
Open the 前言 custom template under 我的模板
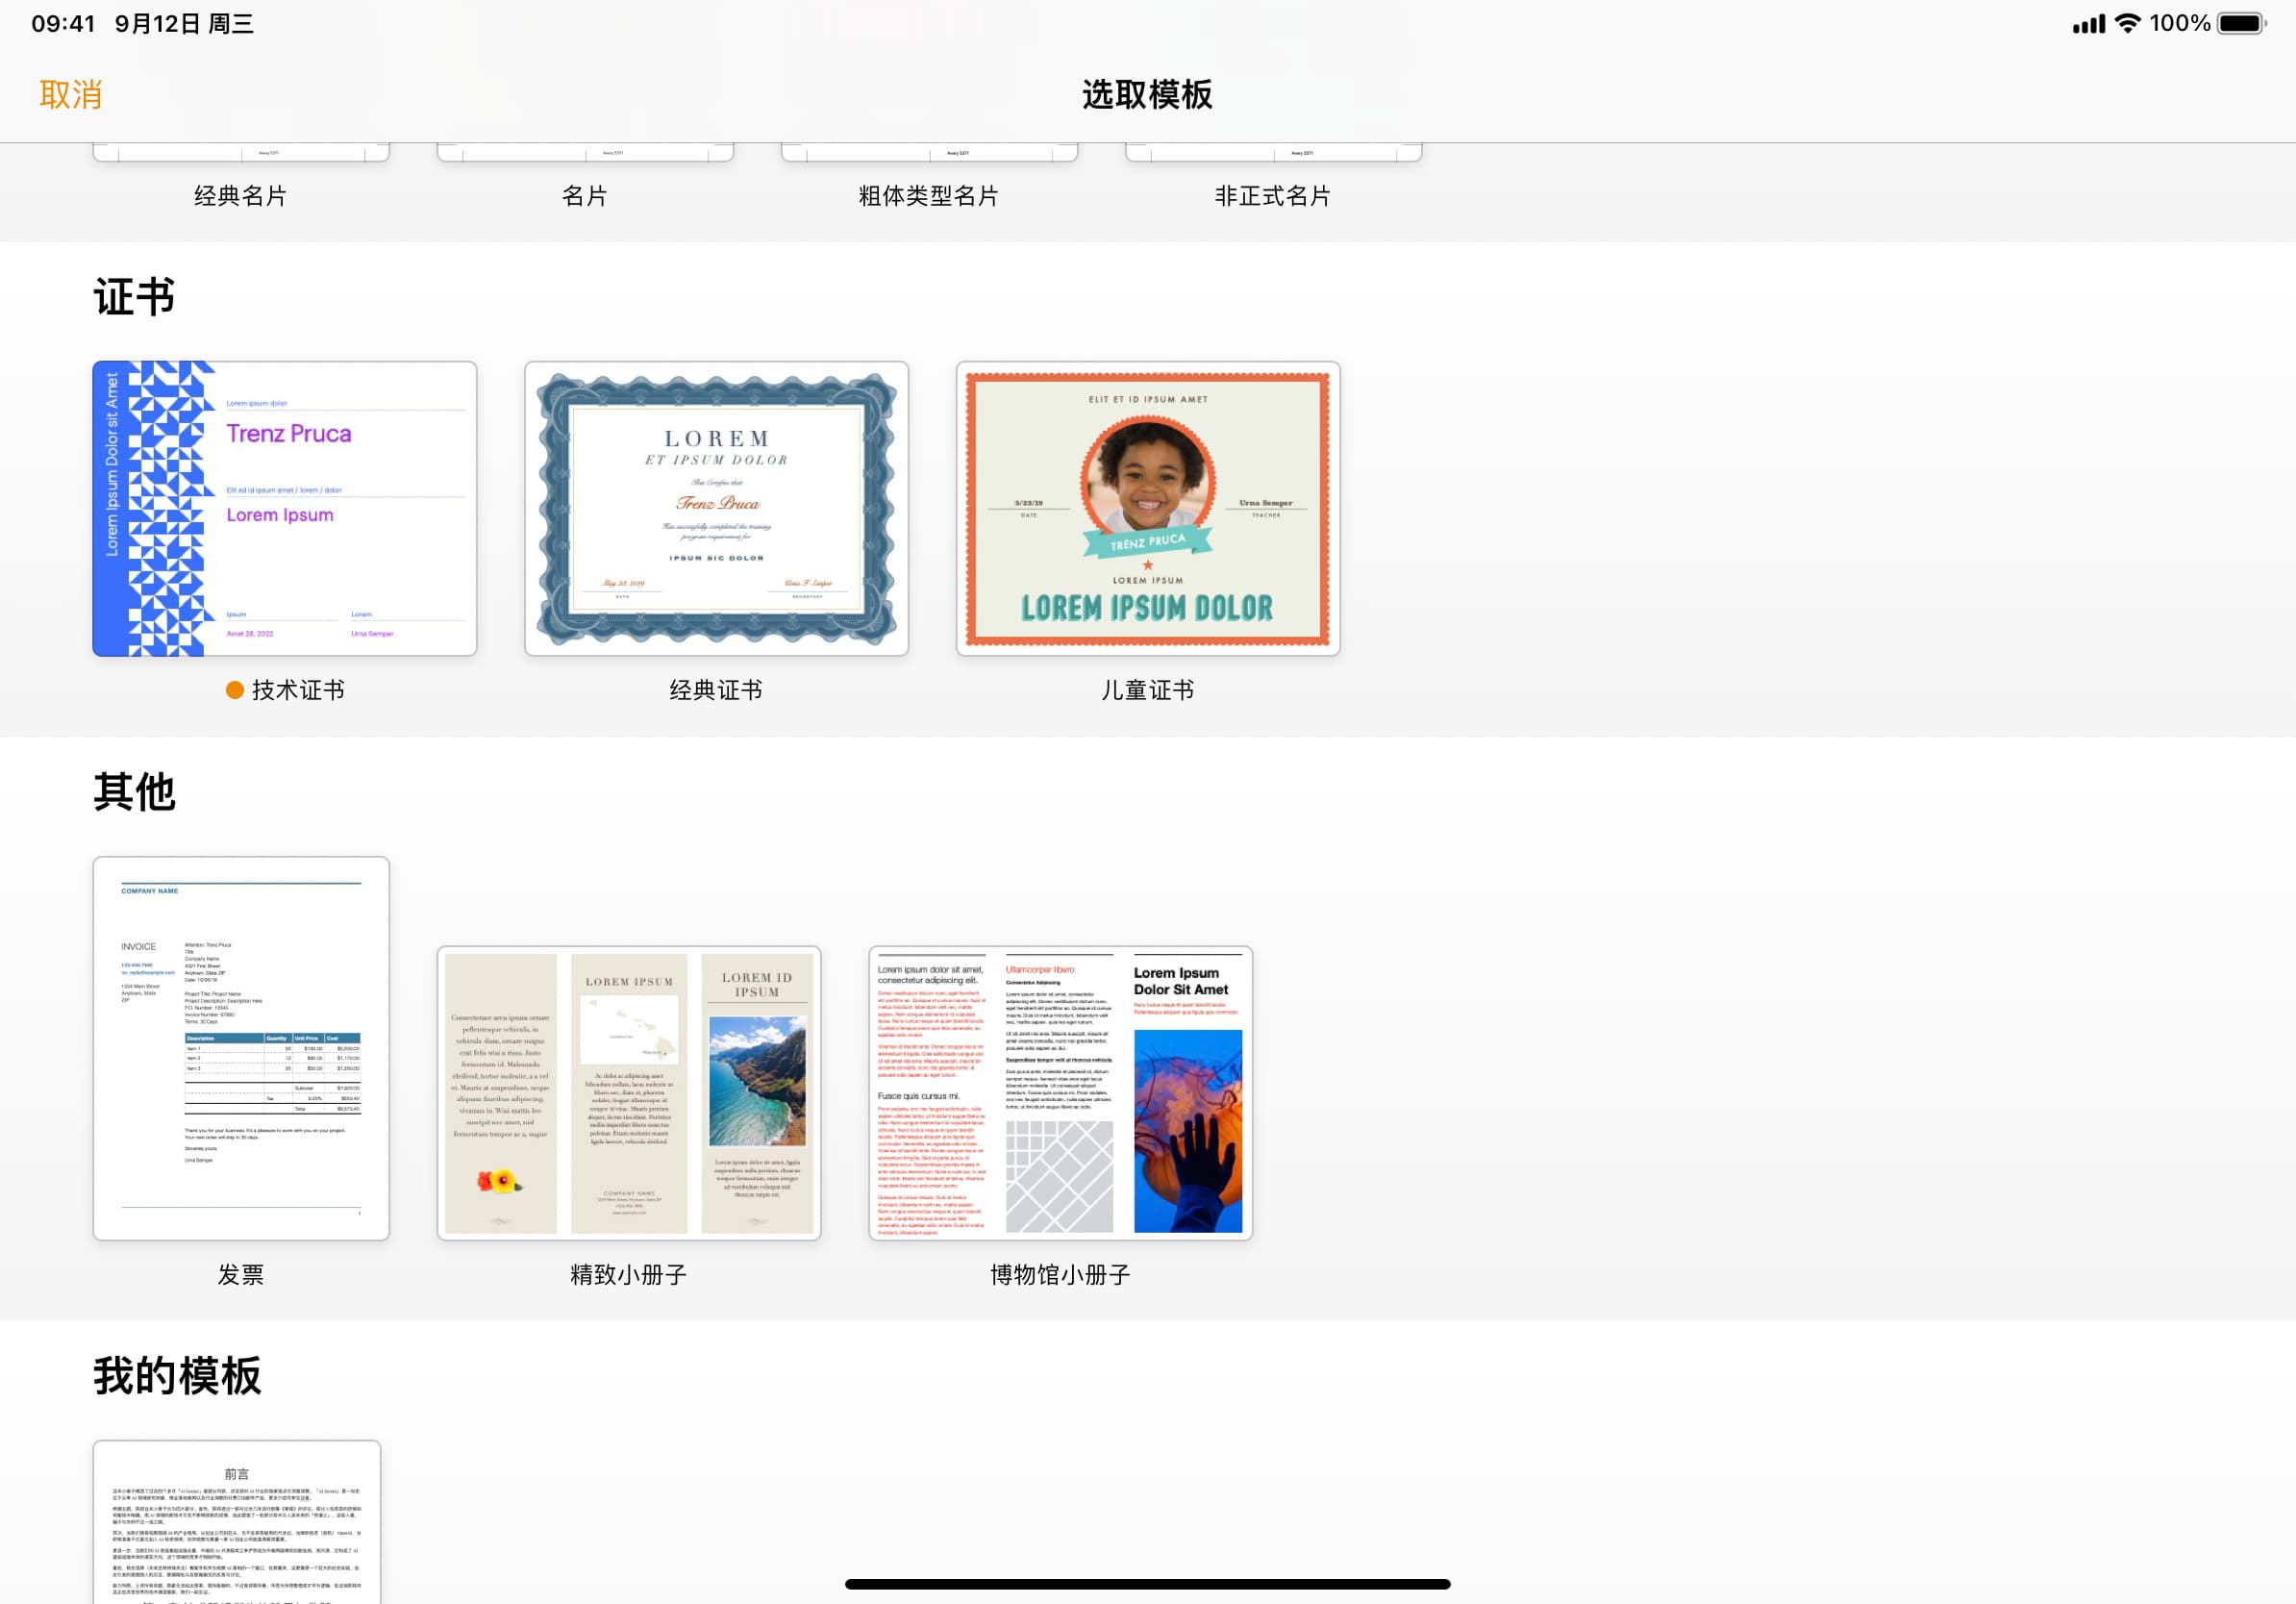237,1522
